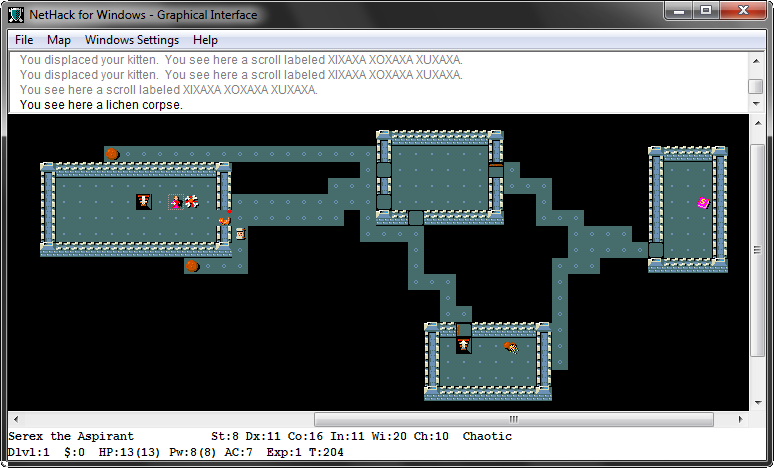Click the map vertical scrollbar thumb
The height and width of the screenshot is (468, 774).
pos(758,250)
